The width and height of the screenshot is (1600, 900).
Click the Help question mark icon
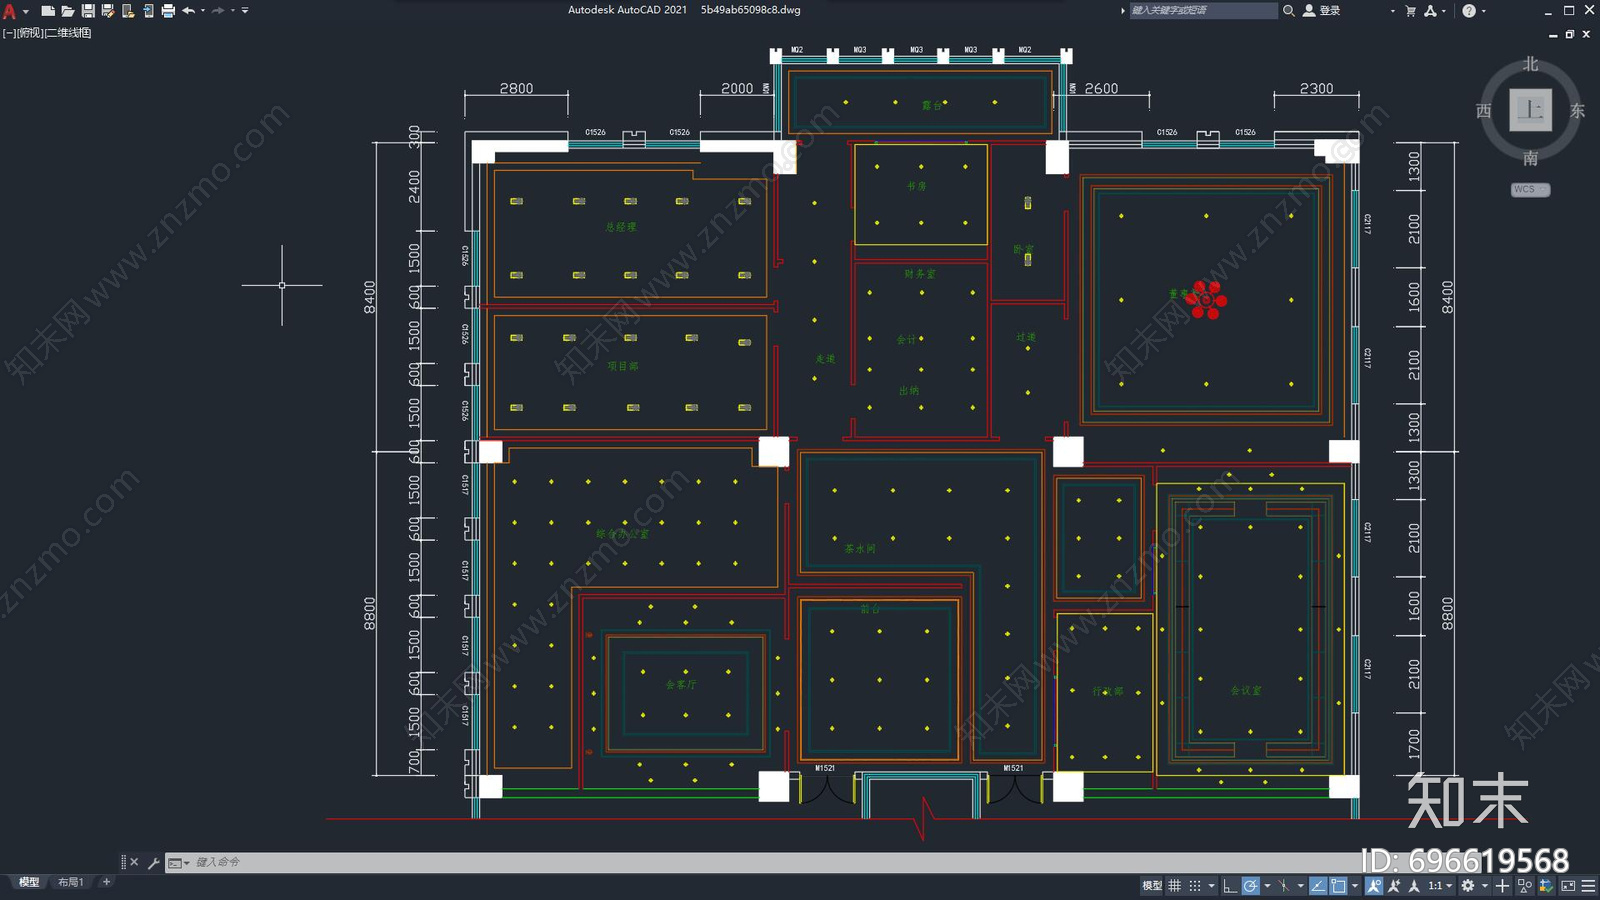click(x=1469, y=11)
